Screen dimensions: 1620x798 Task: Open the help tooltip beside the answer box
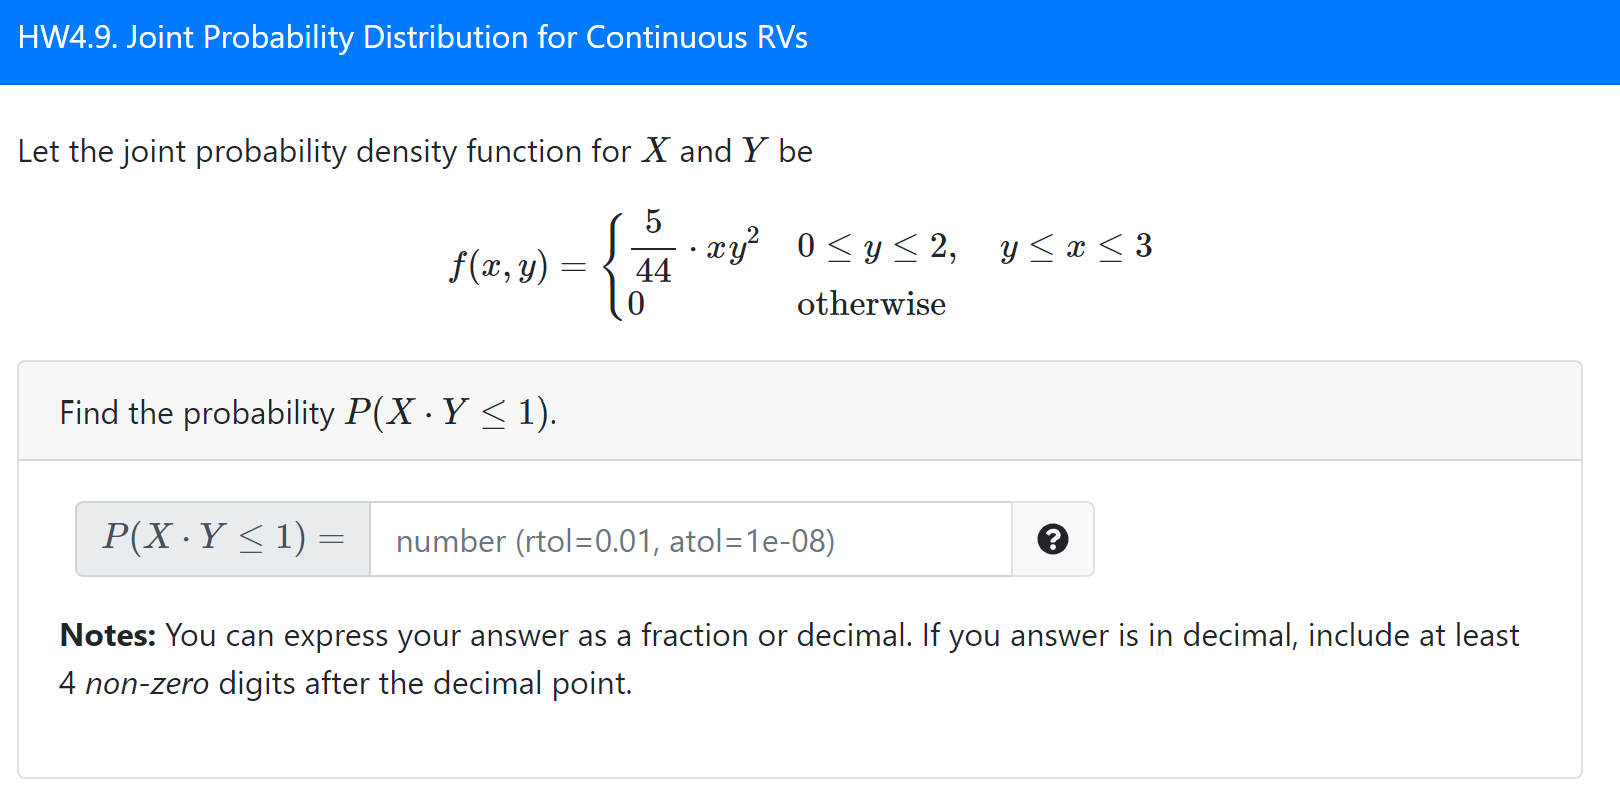click(x=1052, y=540)
